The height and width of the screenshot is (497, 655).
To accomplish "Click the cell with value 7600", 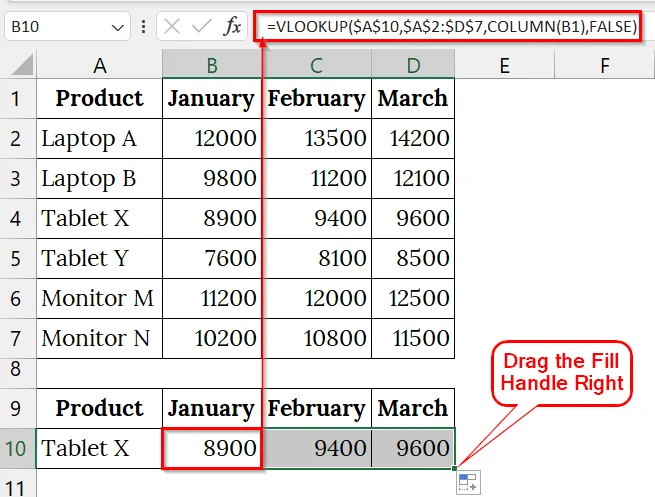I will [x=212, y=259].
